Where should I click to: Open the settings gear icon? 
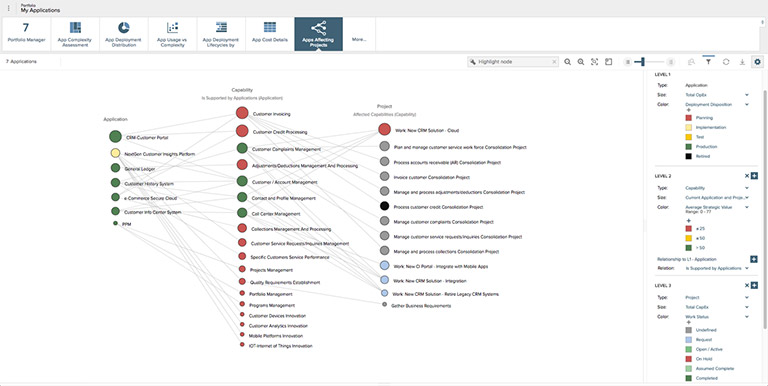[x=758, y=62]
